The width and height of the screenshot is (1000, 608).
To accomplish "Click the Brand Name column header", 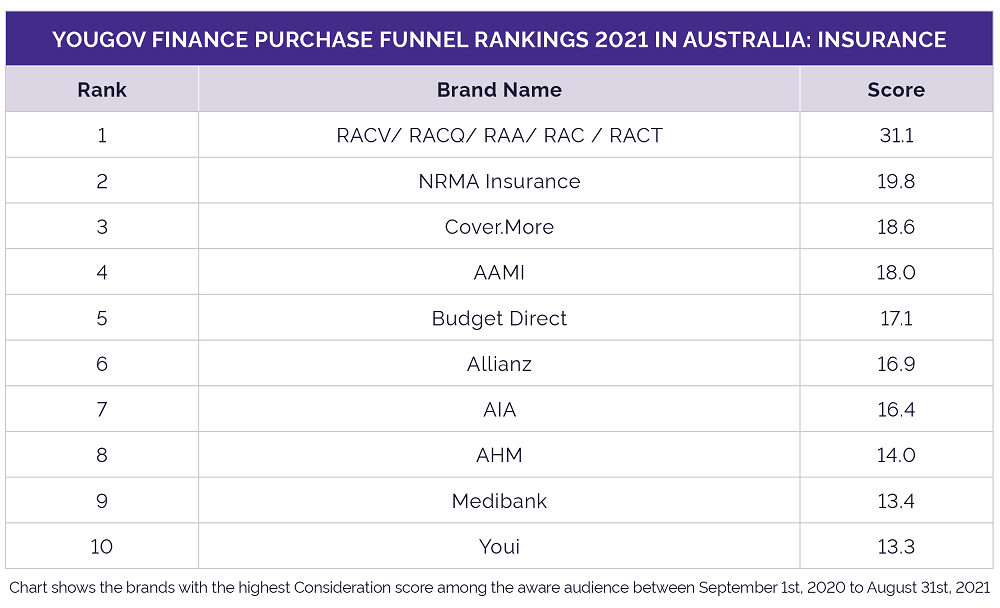I will tap(499, 89).
